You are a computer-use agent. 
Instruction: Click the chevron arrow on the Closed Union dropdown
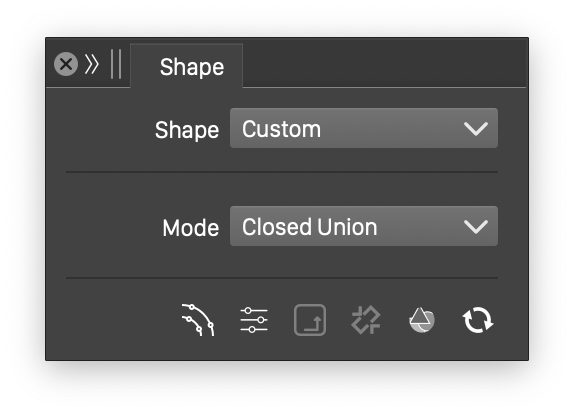(x=476, y=227)
